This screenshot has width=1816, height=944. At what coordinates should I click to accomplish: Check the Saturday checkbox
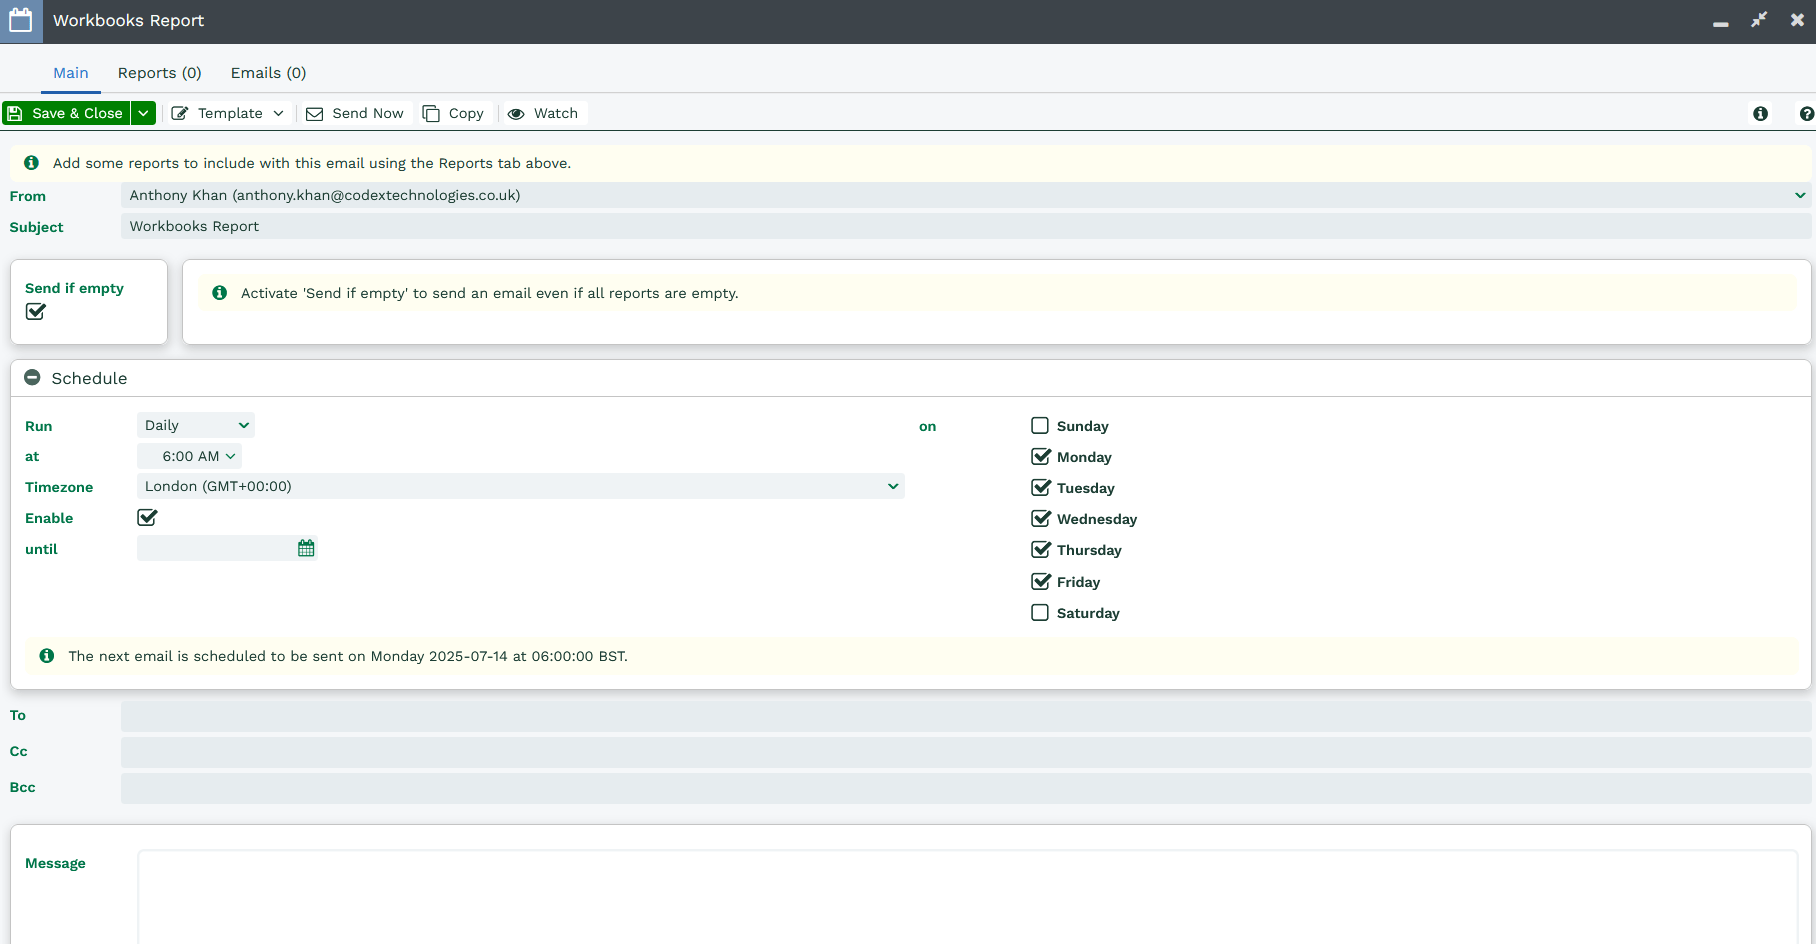pos(1040,612)
